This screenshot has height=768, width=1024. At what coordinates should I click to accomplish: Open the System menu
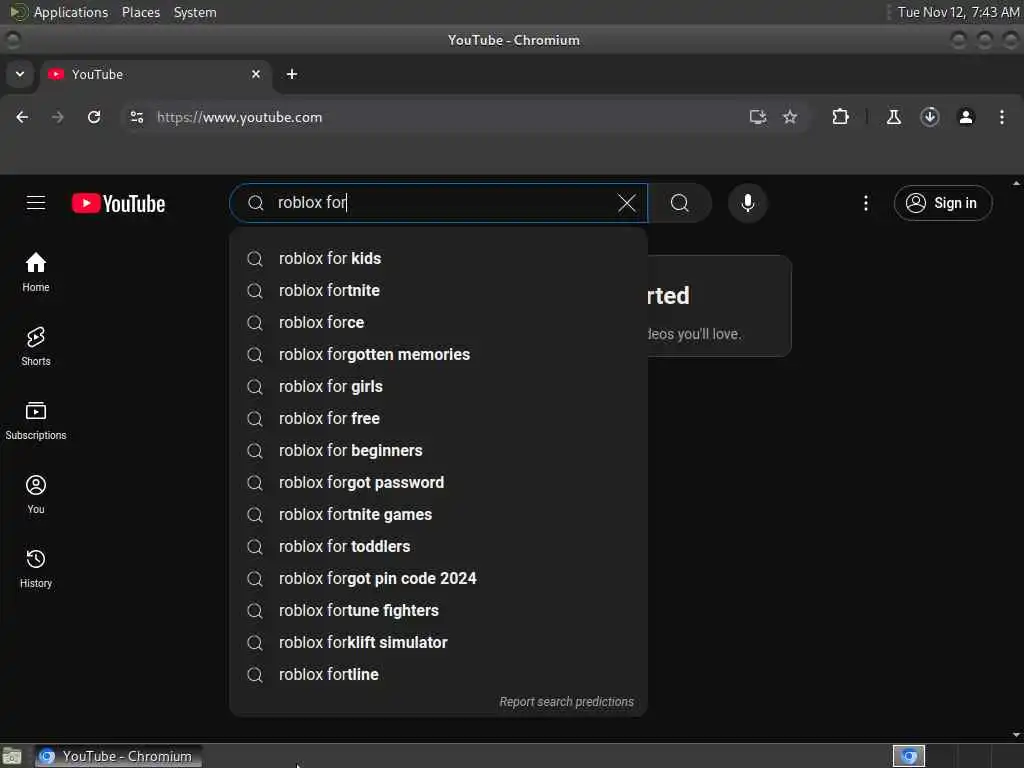coord(195,12)
